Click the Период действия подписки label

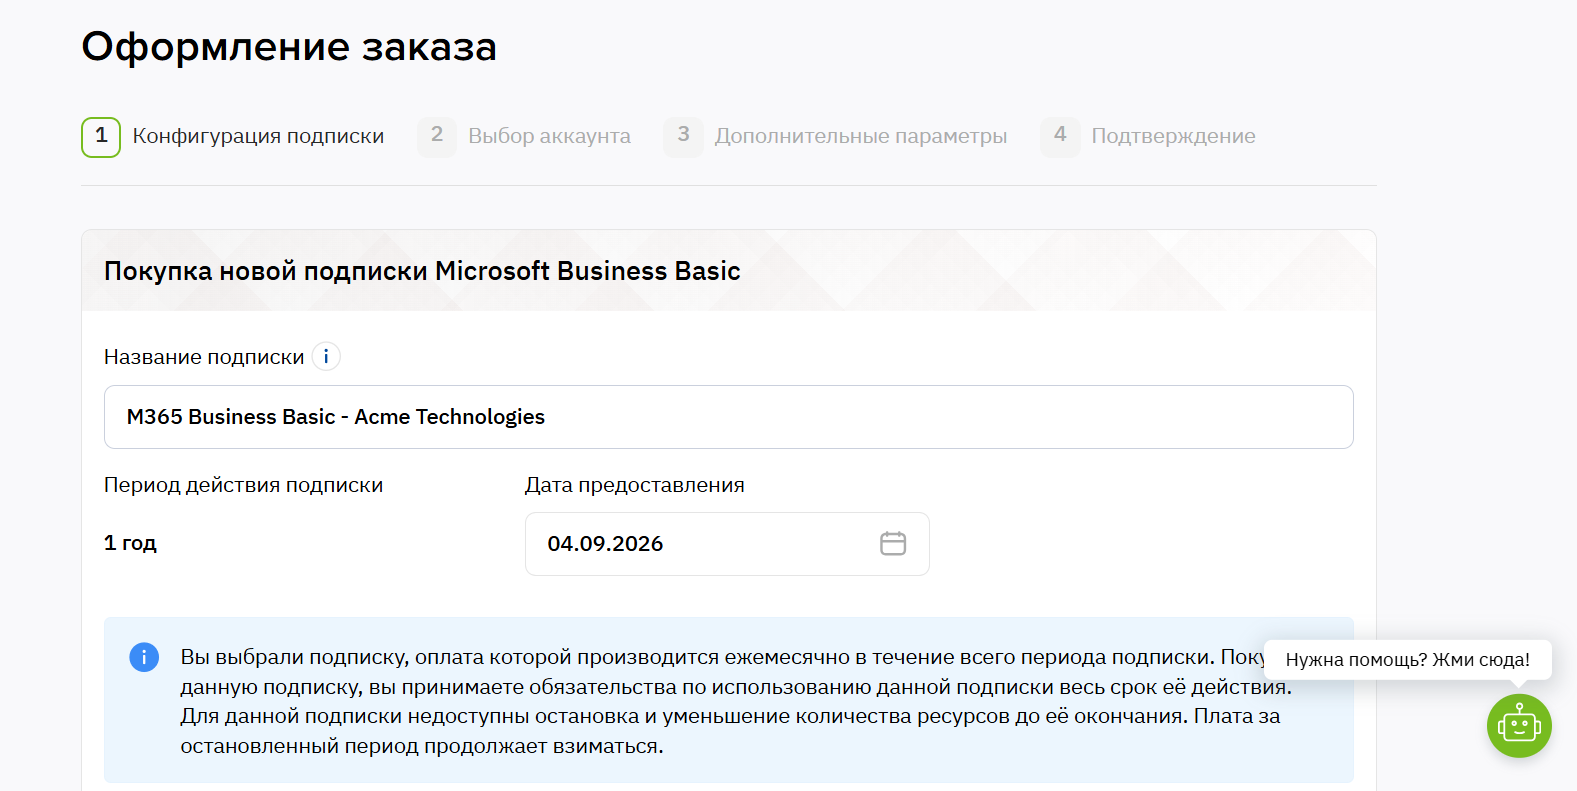point(243,485)
